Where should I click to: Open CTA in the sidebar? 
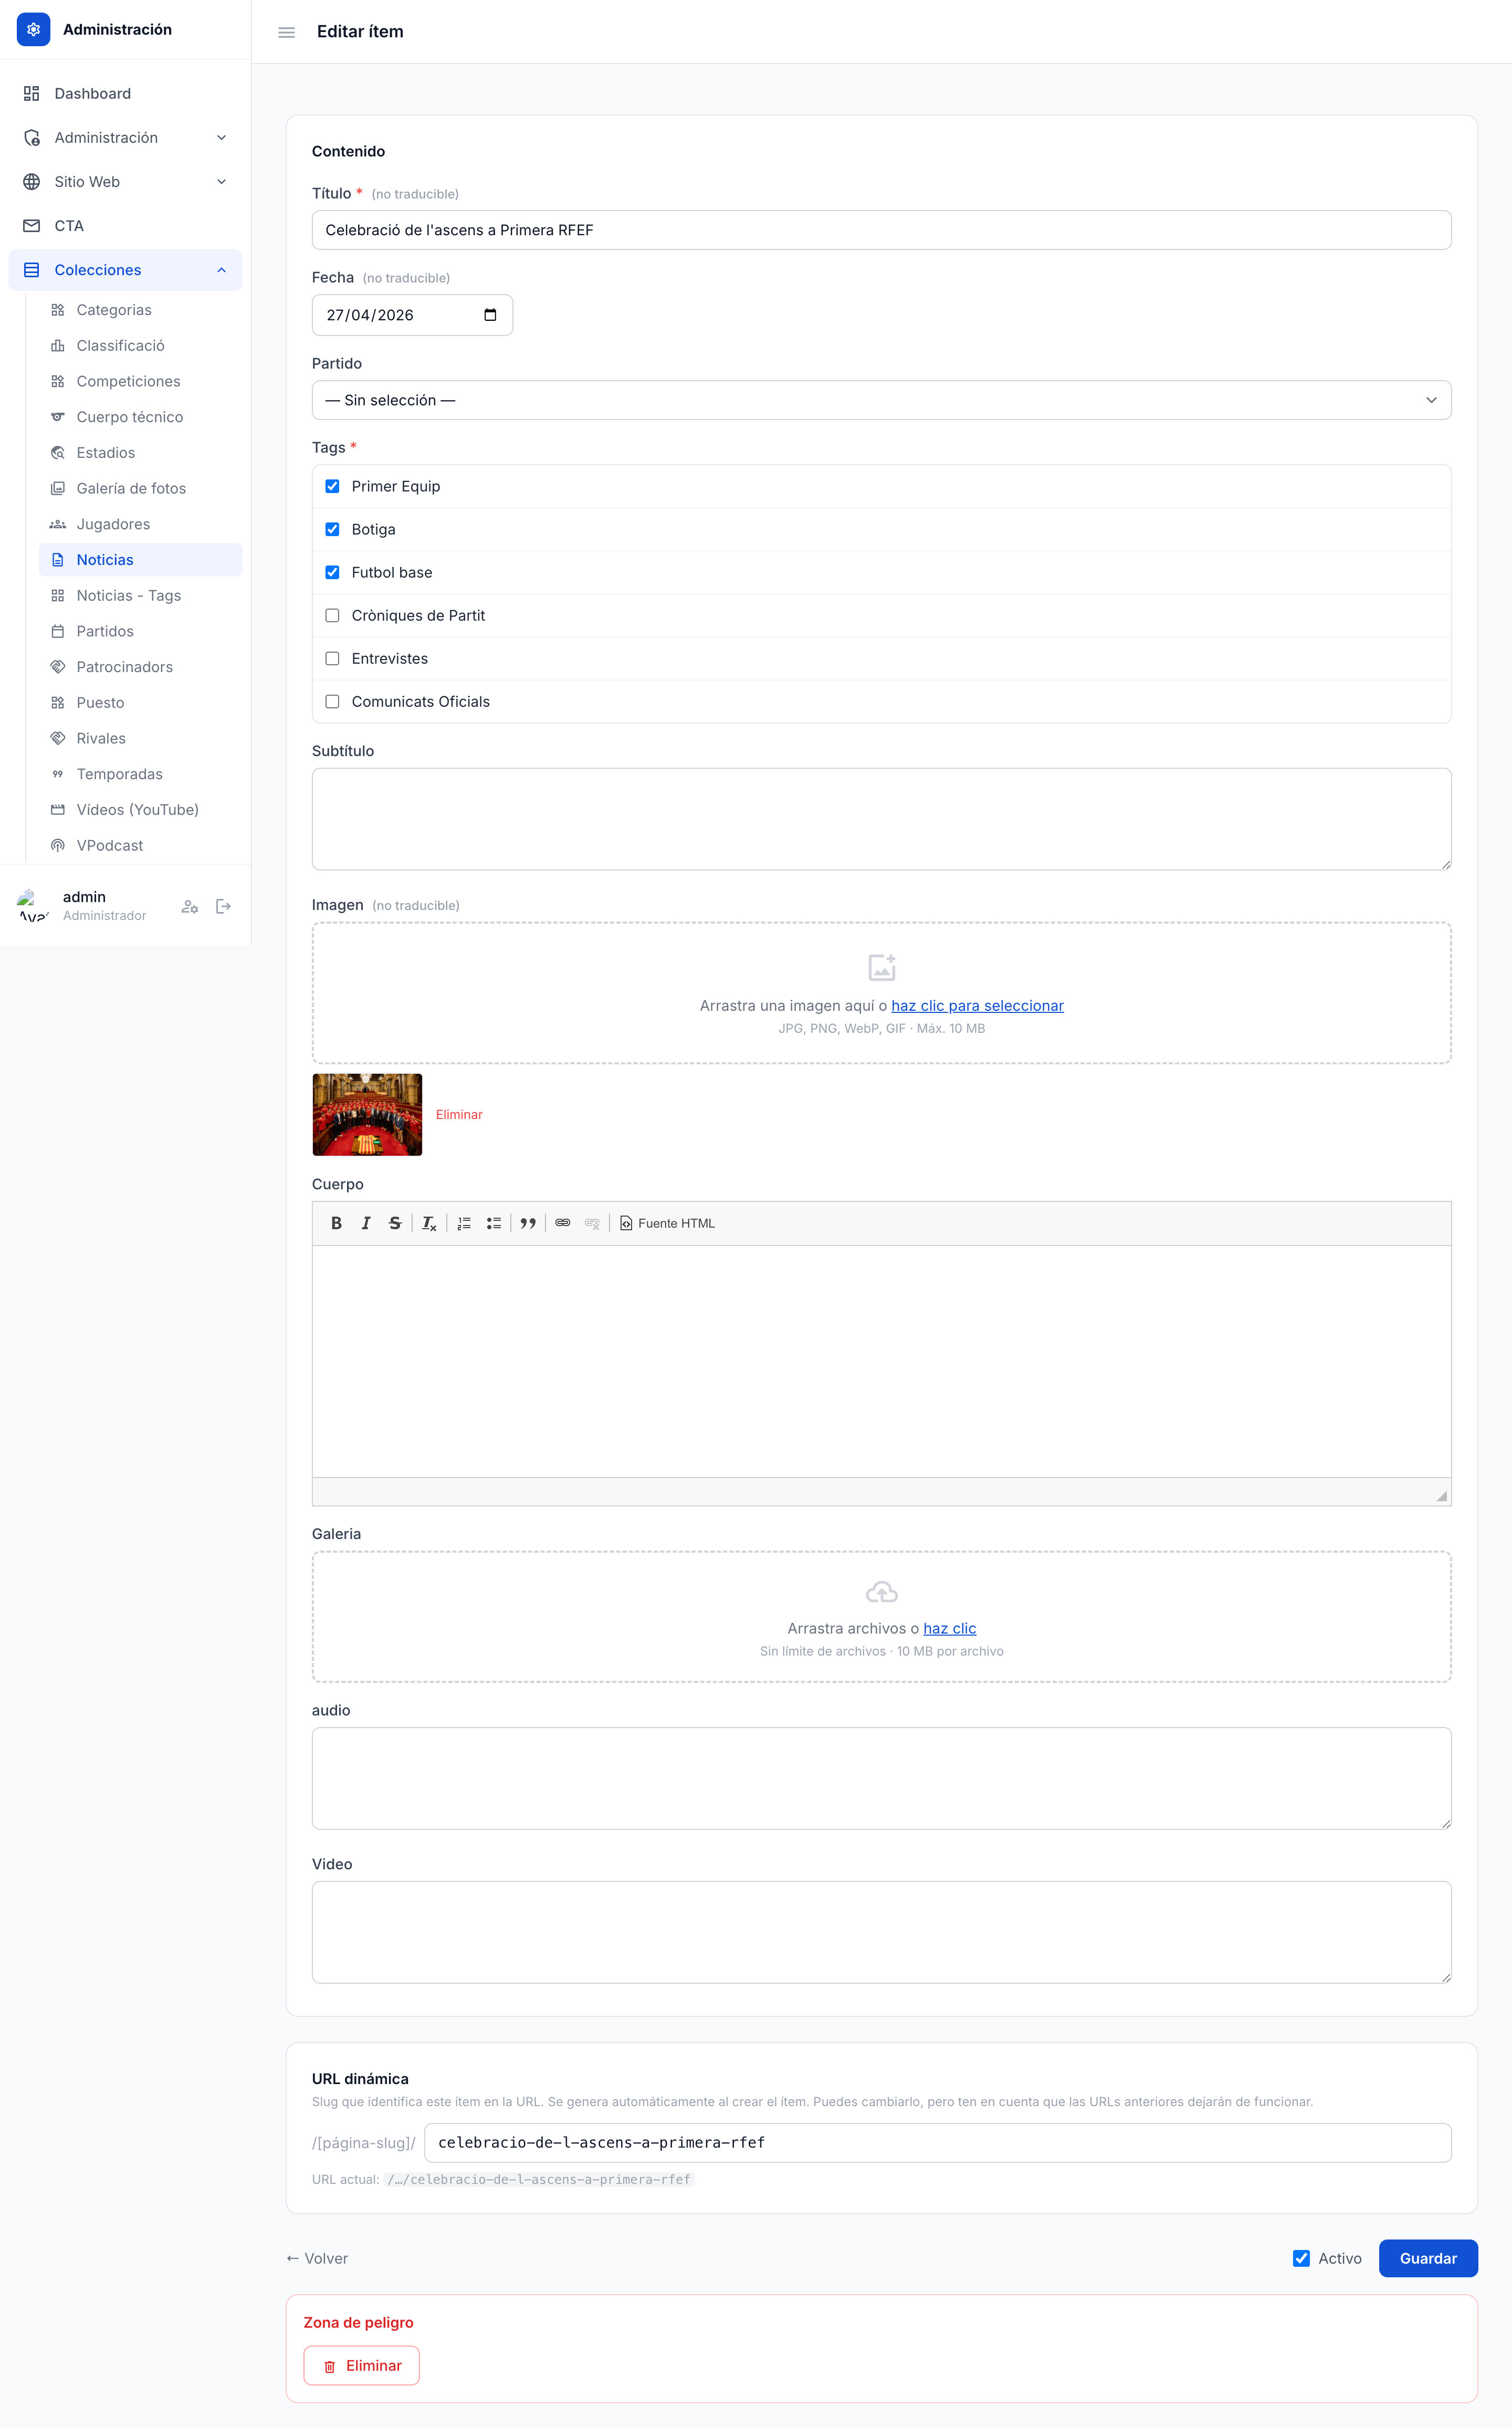(x=125, y=226)
